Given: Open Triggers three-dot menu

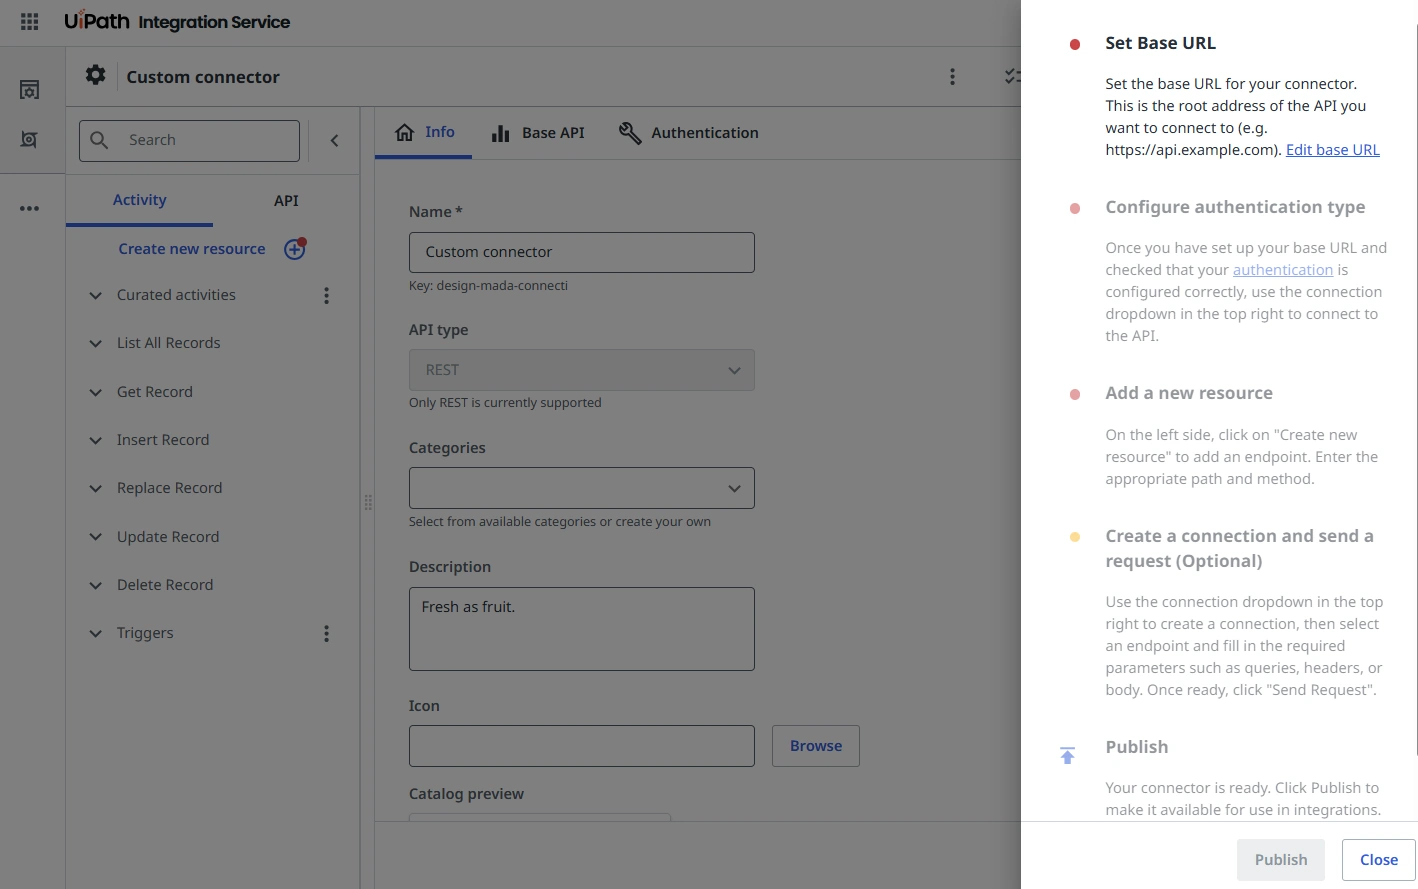Looking at the screenshot, I should pyautogui.click(x=326, y=633).
